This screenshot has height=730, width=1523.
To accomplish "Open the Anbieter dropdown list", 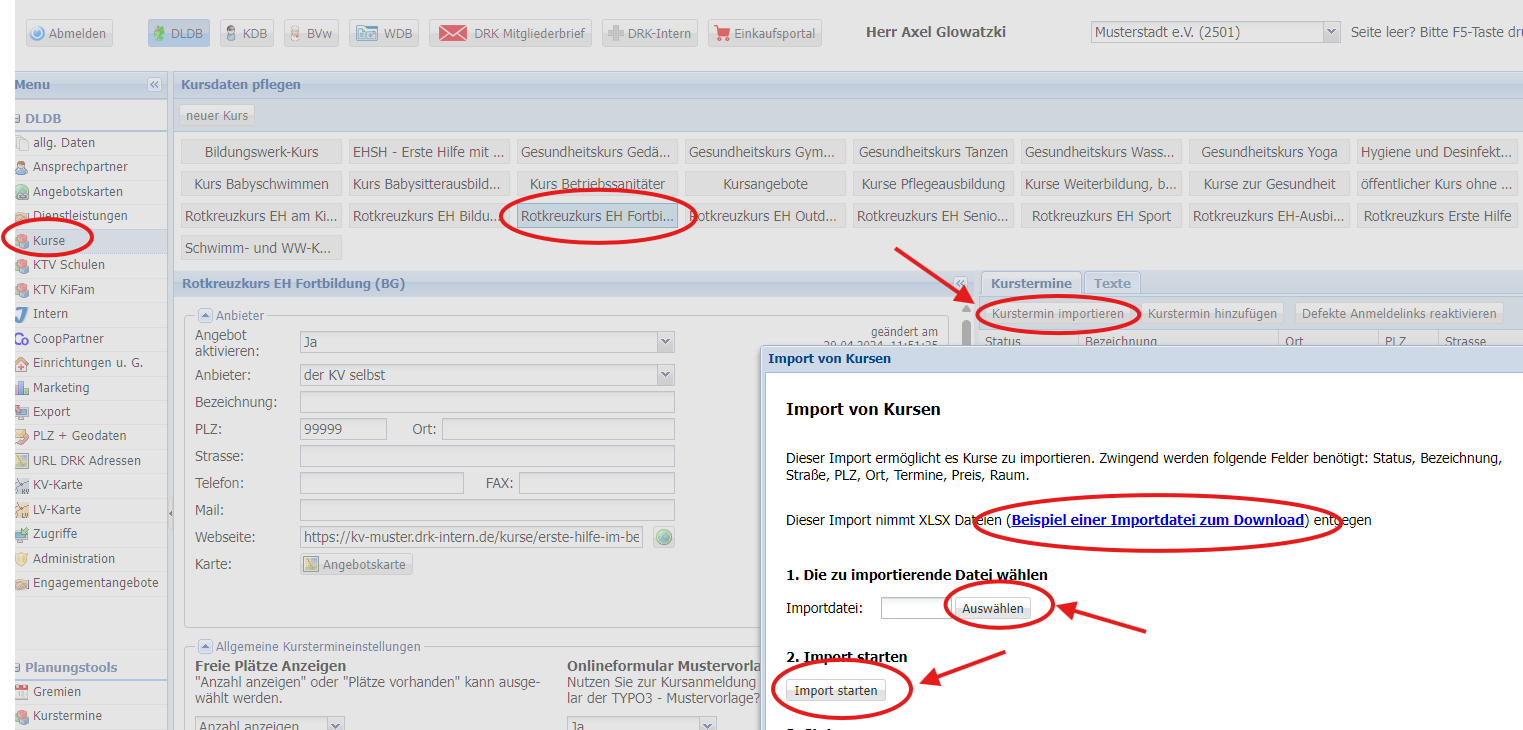I will [x=665, y=375].
